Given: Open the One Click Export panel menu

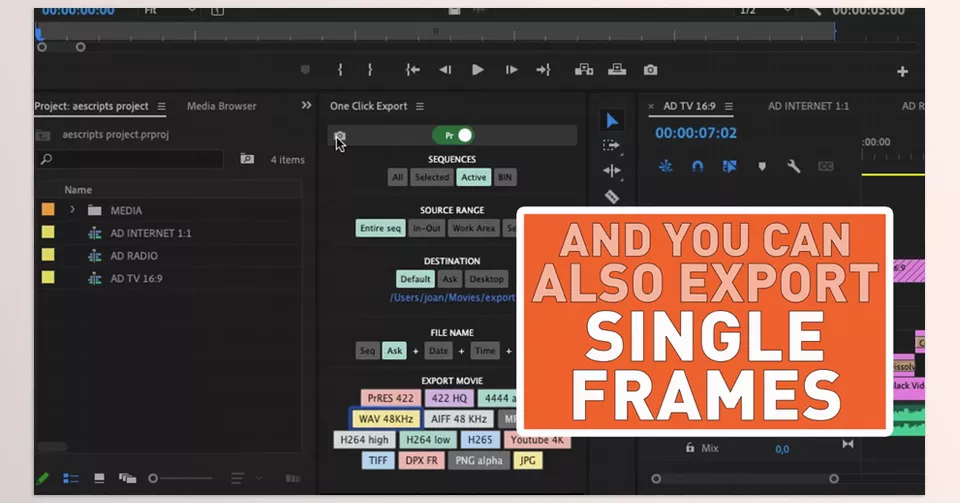Looking at the screenshot, I should (420, 106).
